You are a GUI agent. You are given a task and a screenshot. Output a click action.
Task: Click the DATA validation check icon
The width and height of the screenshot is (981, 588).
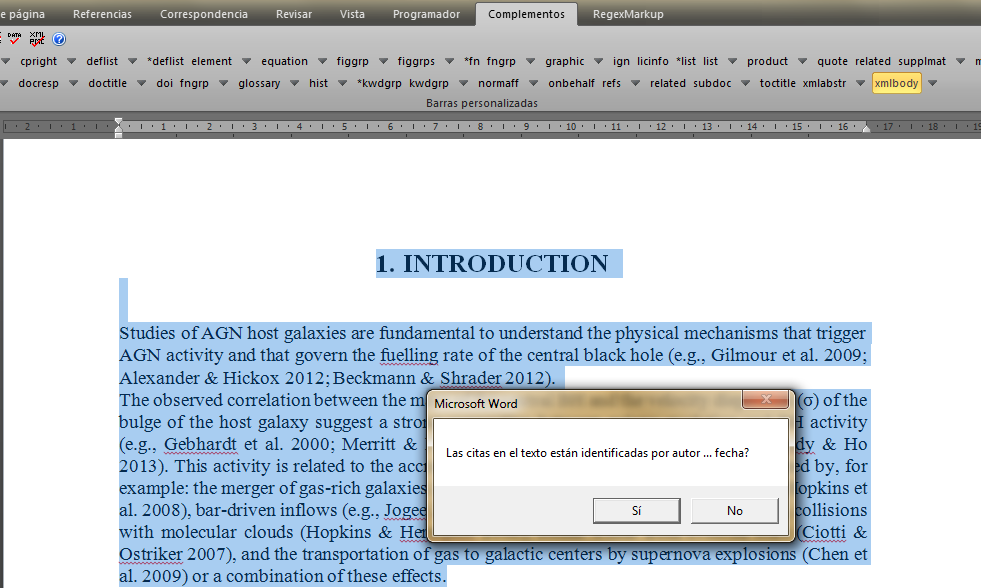coord(15,39)
